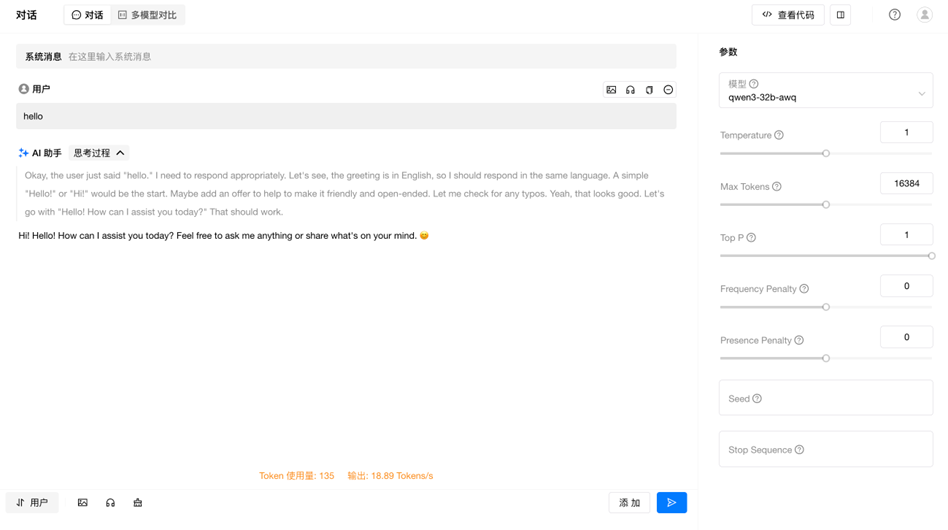The image size is (948, 530).
Task: Show help tooltip for Temperature
Action: (779, 135)
